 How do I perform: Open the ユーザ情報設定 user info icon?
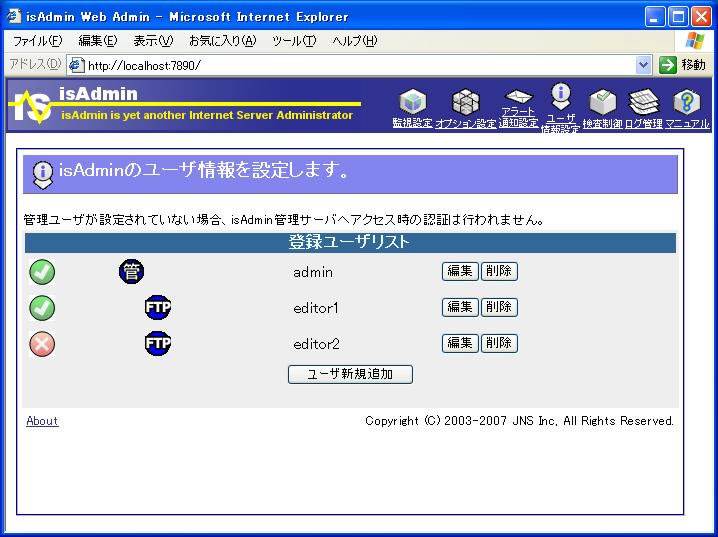click(560, 97)
